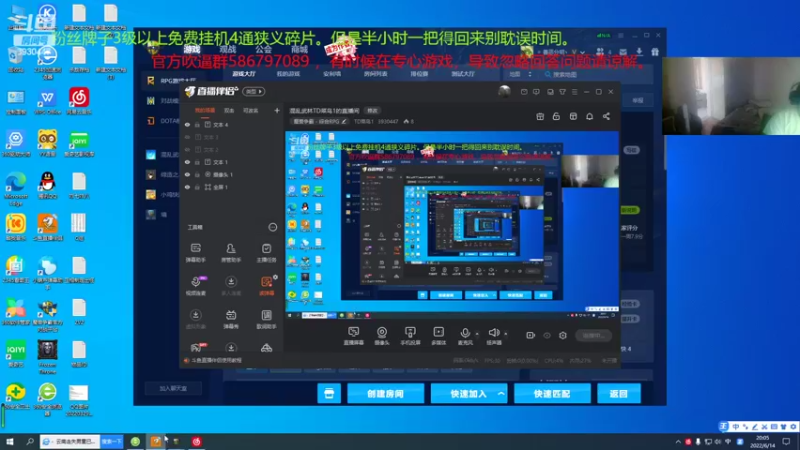The height and width of the screenshot is (450, 800).
Task: Add a 多媒体 media source
Action: tap(438, 336)
